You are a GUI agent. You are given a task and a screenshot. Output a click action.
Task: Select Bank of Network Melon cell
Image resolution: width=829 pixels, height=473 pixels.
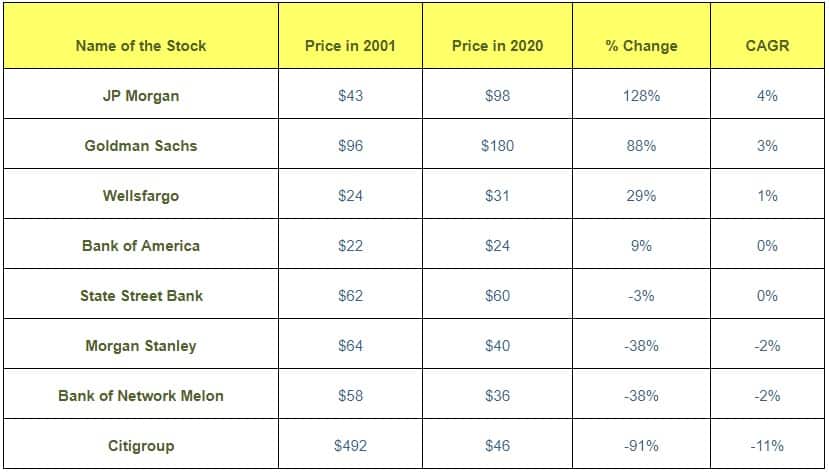pos(141,395)
